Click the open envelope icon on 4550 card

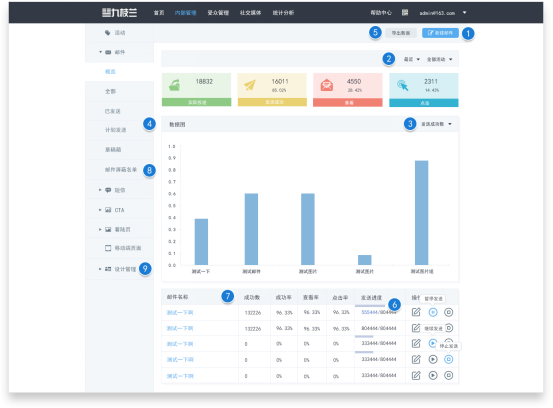click(327, 85)
